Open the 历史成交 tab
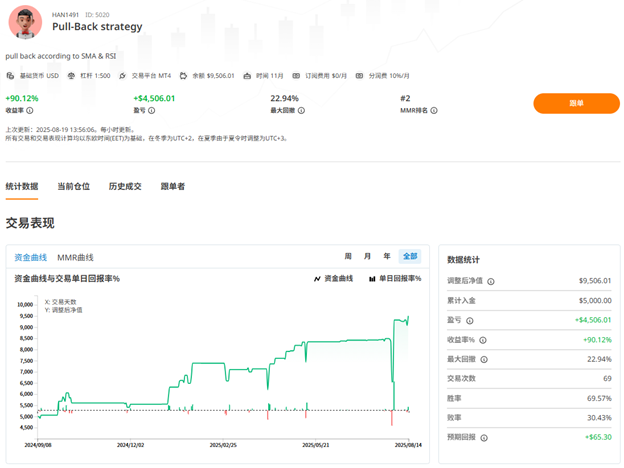Screen dimensions: 624x468 coord(125,186)
